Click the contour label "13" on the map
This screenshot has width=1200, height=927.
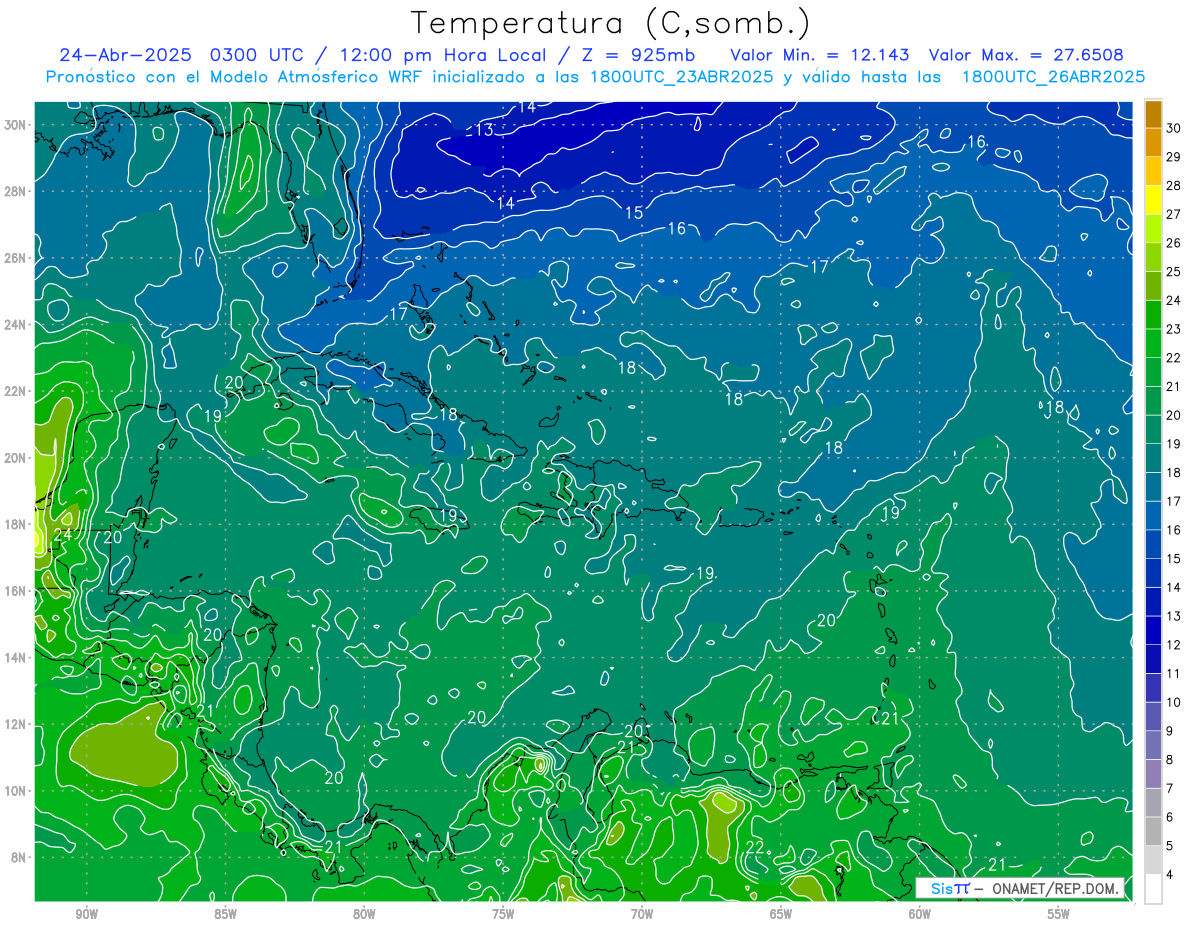coord(484,130)
